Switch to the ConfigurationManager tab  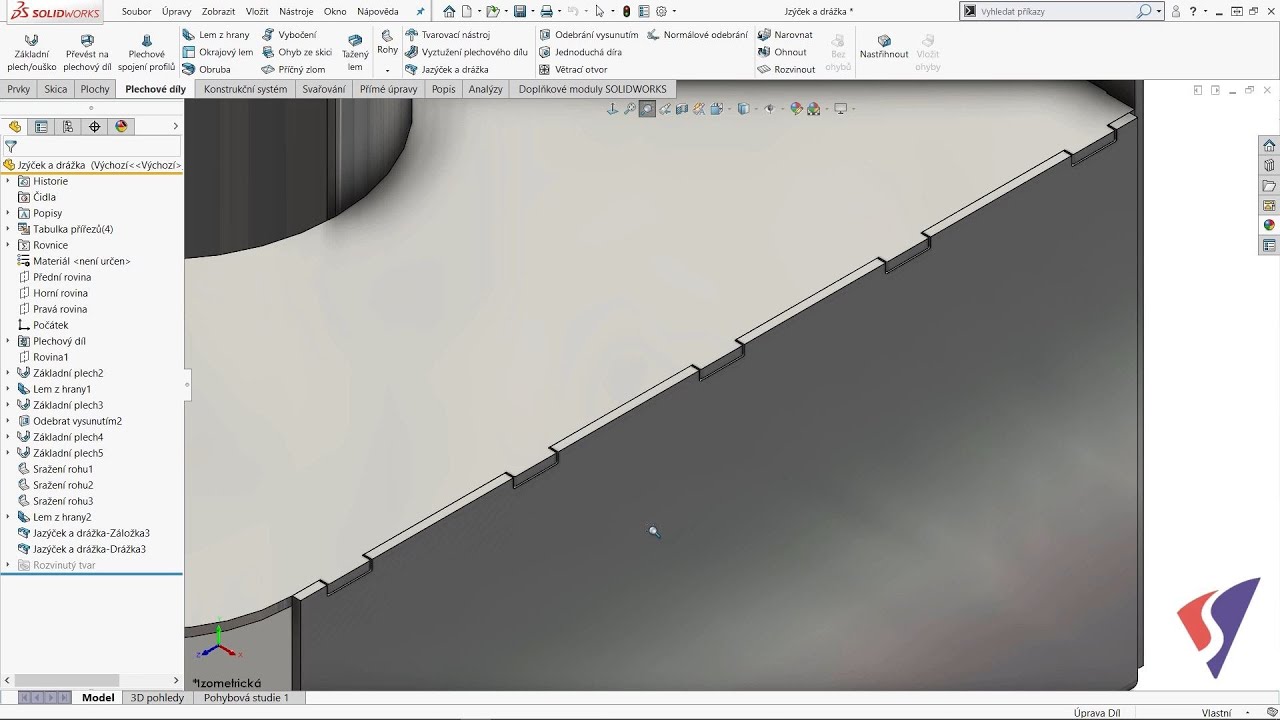68,127
